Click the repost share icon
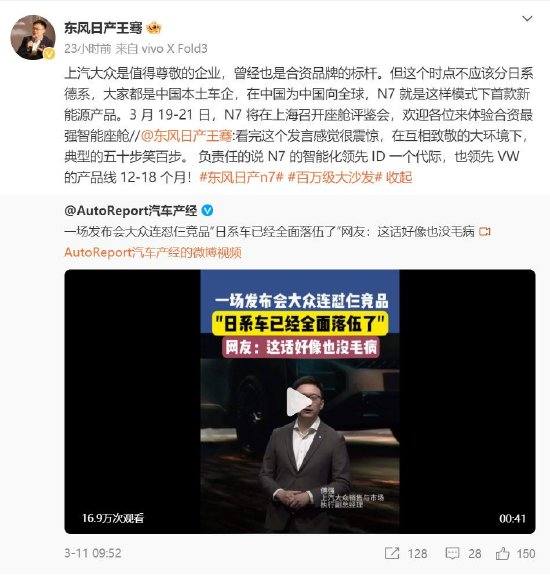 pyautogui.click(x=392, y=553)
